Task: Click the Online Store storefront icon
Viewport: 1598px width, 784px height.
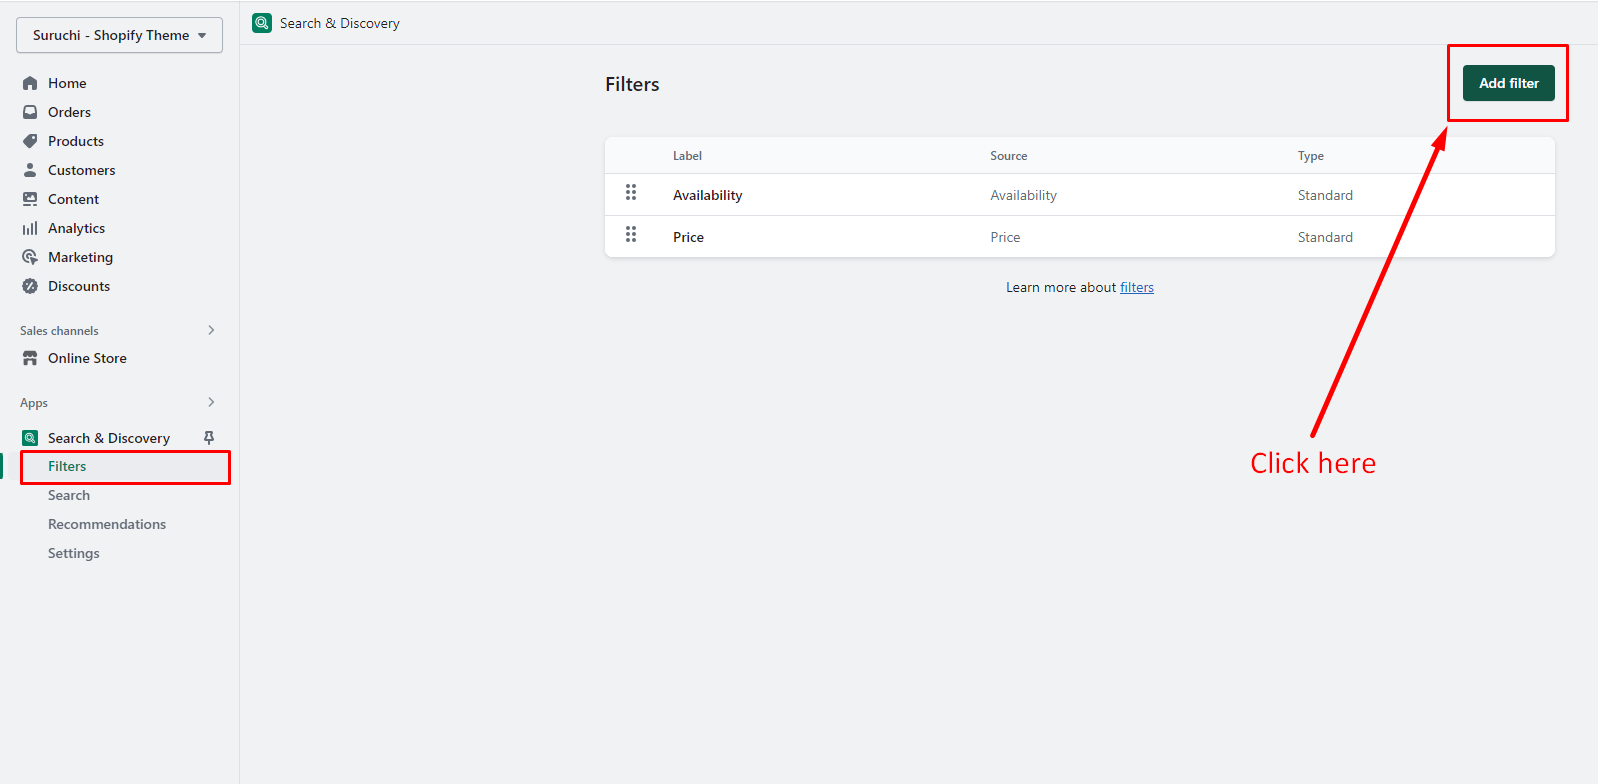Action: tap(30, 358)
